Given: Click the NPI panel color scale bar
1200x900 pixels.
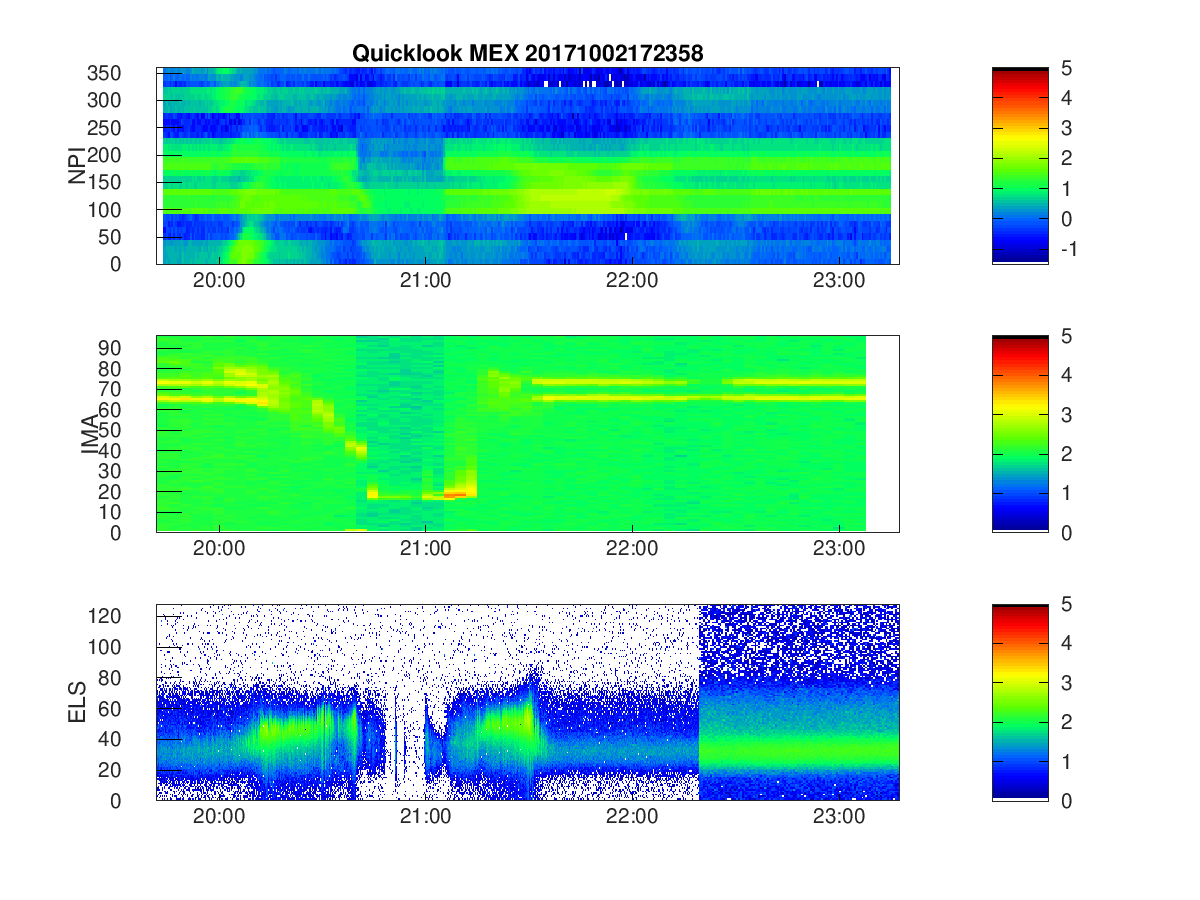Looking at the screenshot, I should (1020, 166).
